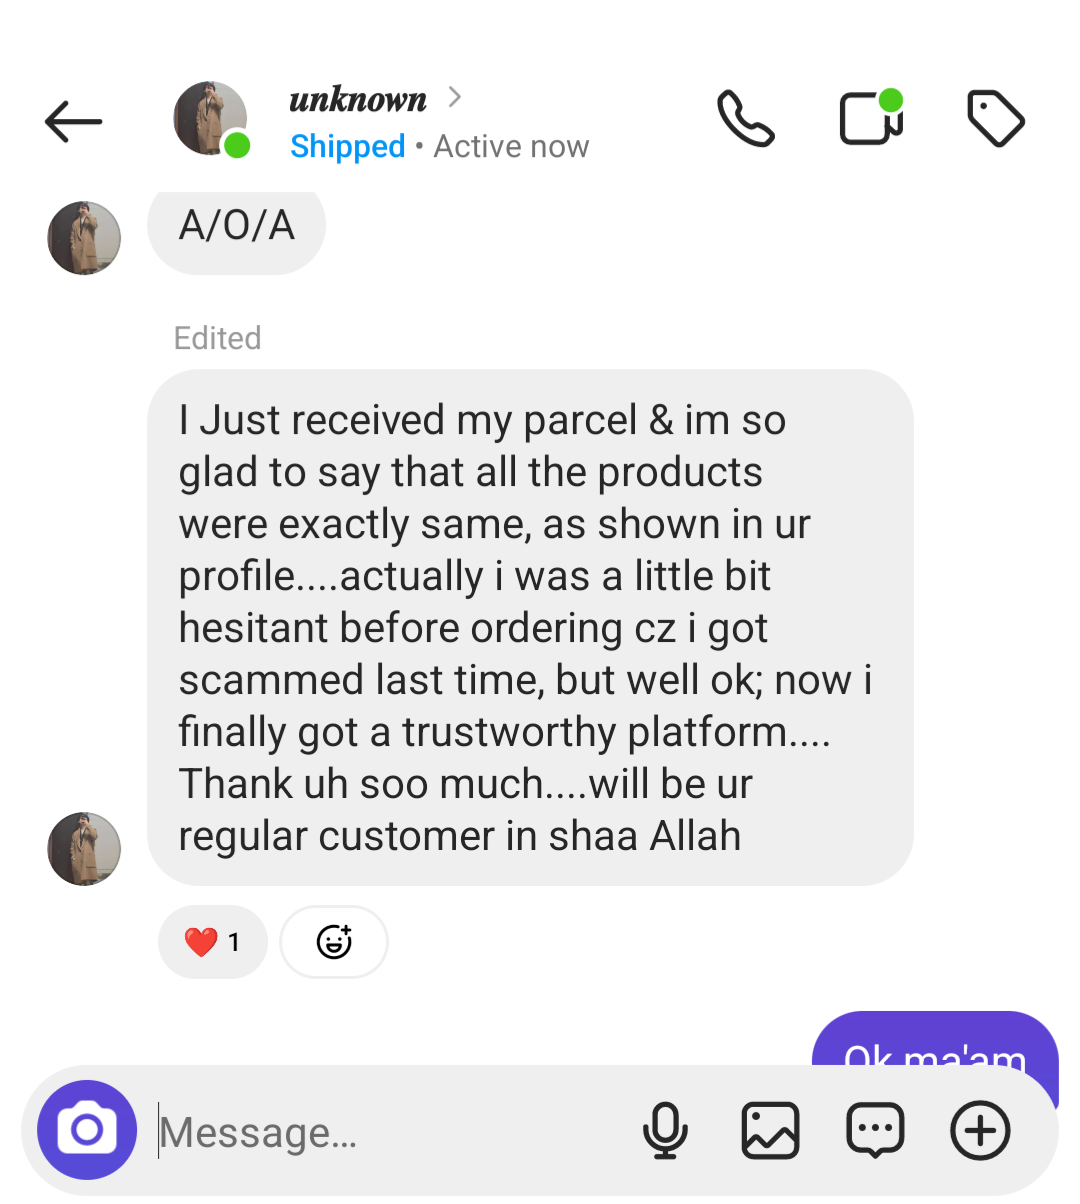Select the A/O/A message bubble
This screenshot has width=1080, height=1204.
[x=236, y=228]
